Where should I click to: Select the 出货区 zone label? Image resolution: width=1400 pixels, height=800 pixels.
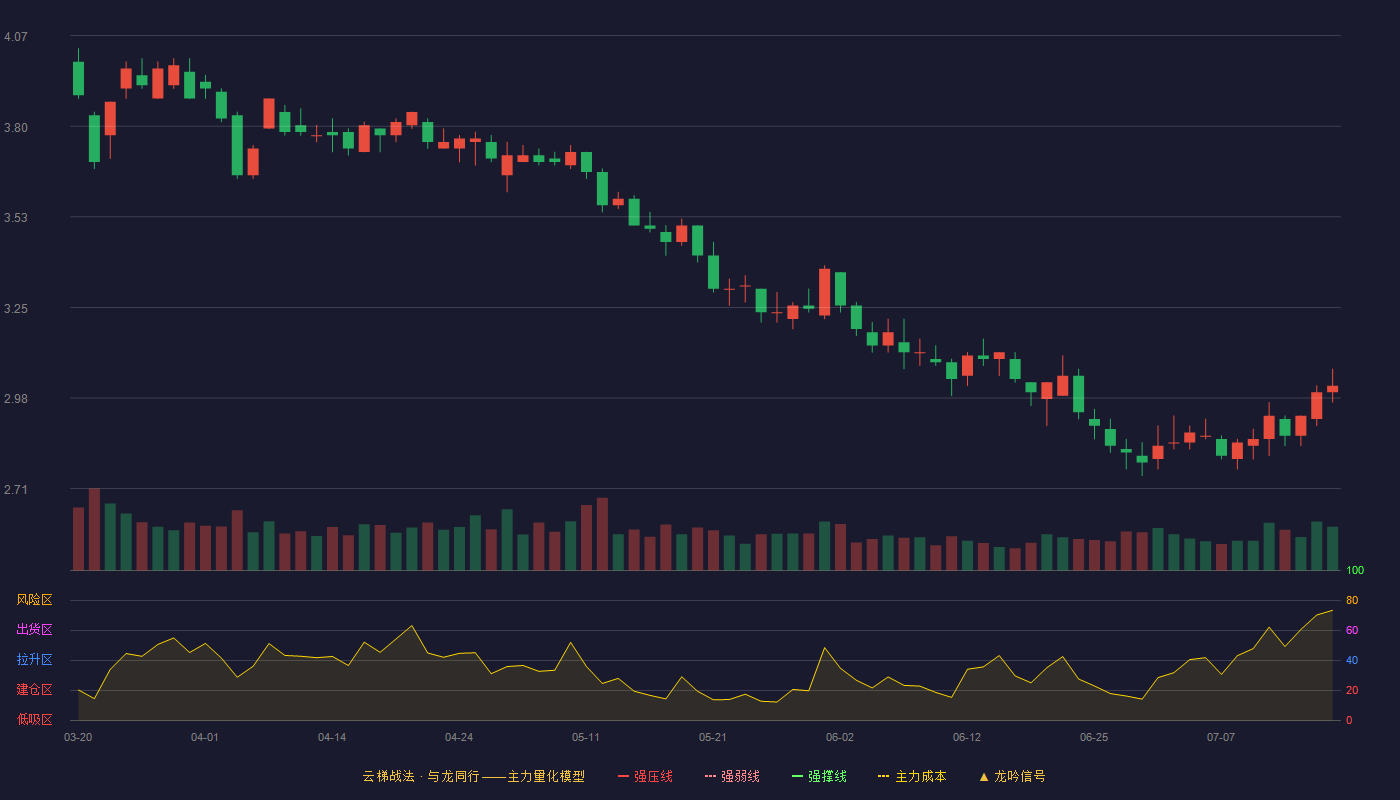tap(34, 630)
